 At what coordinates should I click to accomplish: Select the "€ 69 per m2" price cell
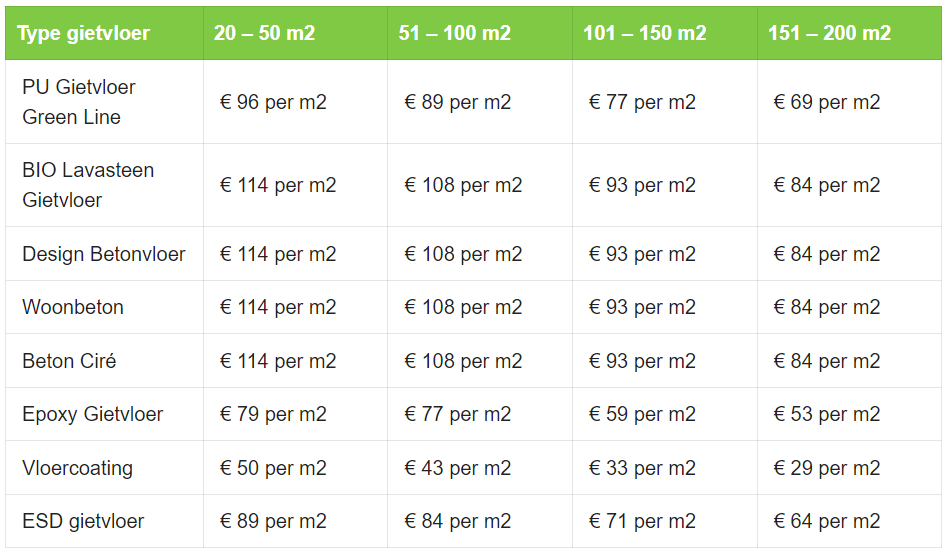[827, 102]
